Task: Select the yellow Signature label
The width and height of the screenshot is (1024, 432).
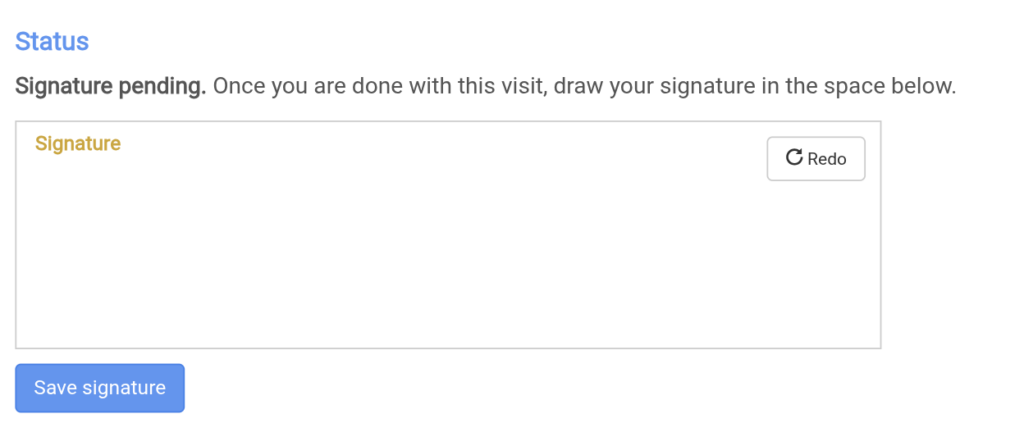Action: [78, 143]
